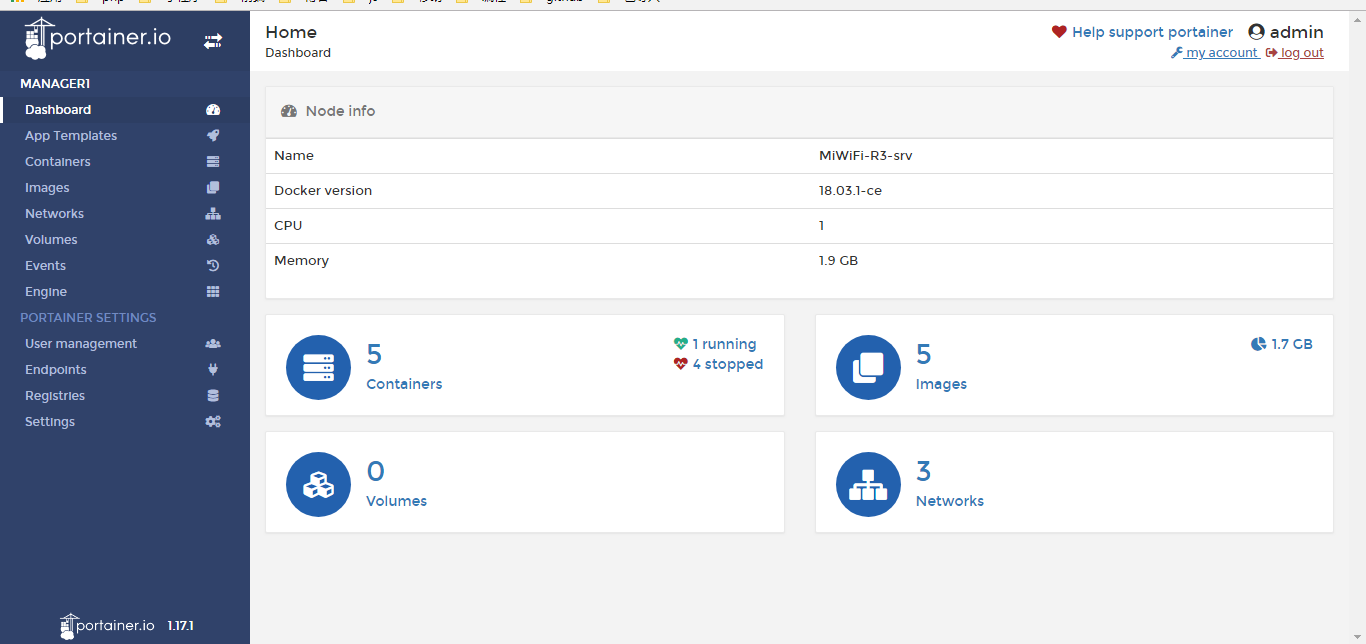The height and width of the screenshot is (644, 1366).
Task: View running containers via 1 running link
Action: click(x=723, y=343)
